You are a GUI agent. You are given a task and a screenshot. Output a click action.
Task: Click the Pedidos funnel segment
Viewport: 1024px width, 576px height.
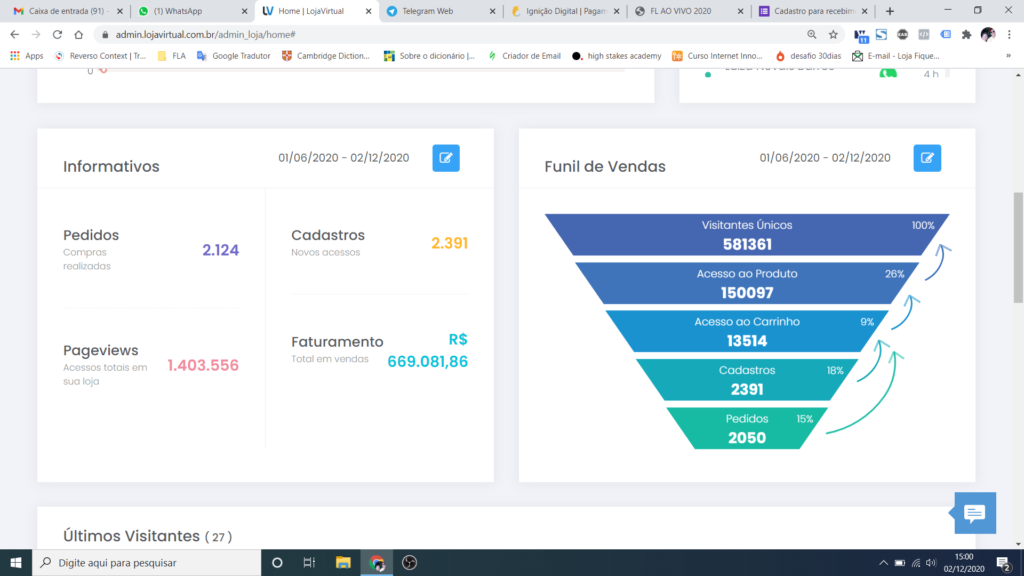pyautogui.click(x=746, y=429)
